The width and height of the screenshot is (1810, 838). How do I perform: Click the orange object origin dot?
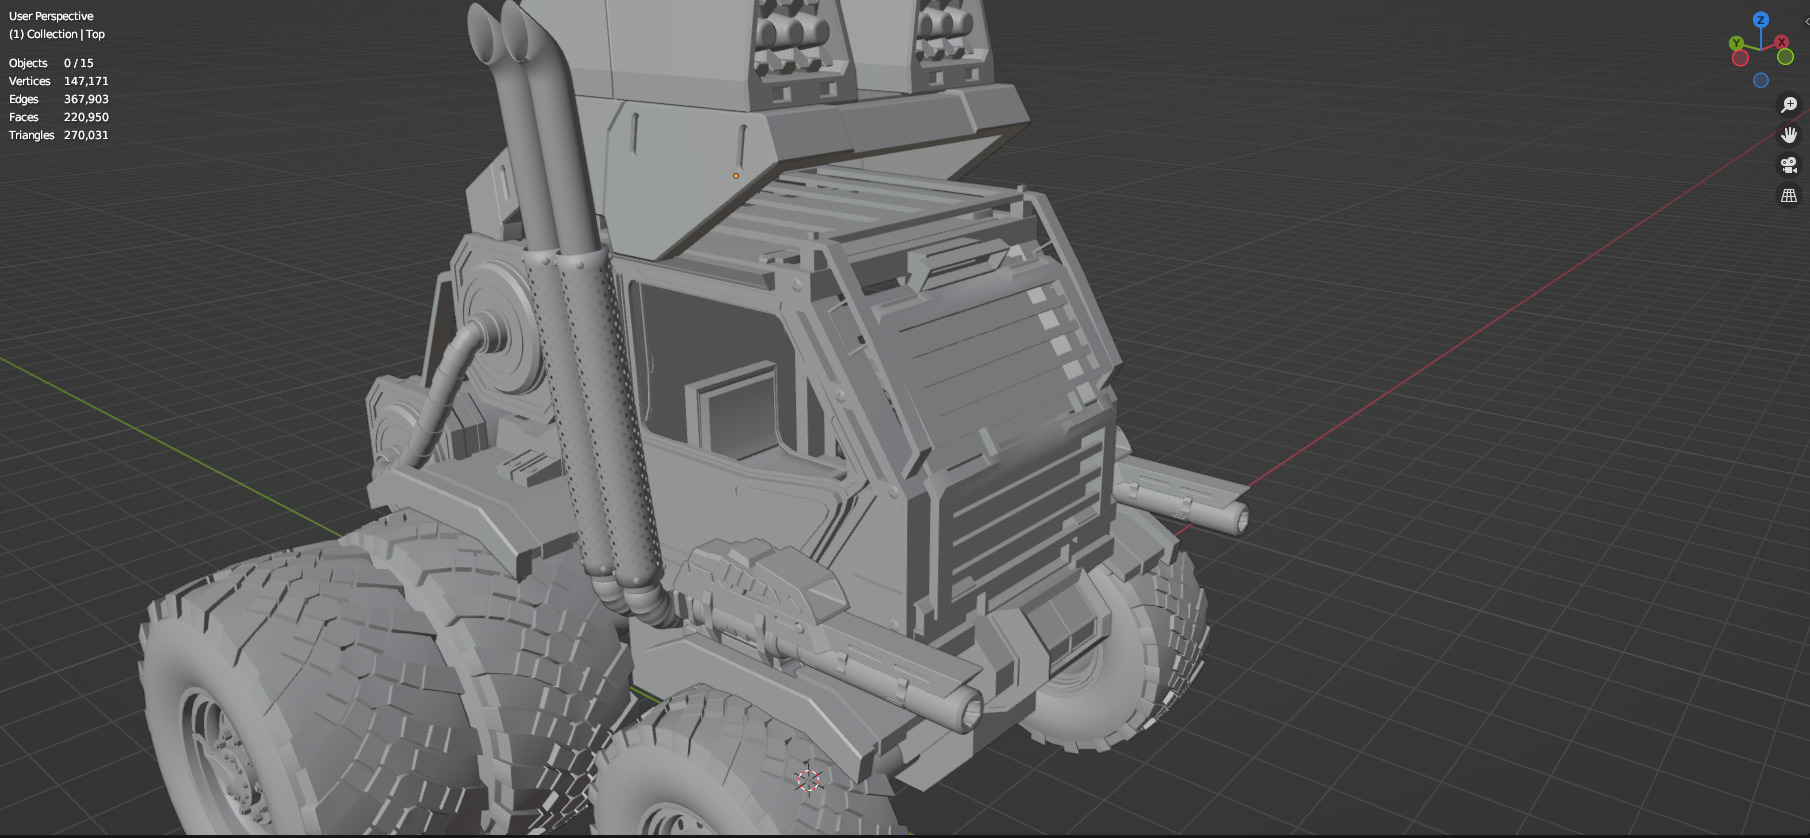pyautogui.click(x=736, y=176)
